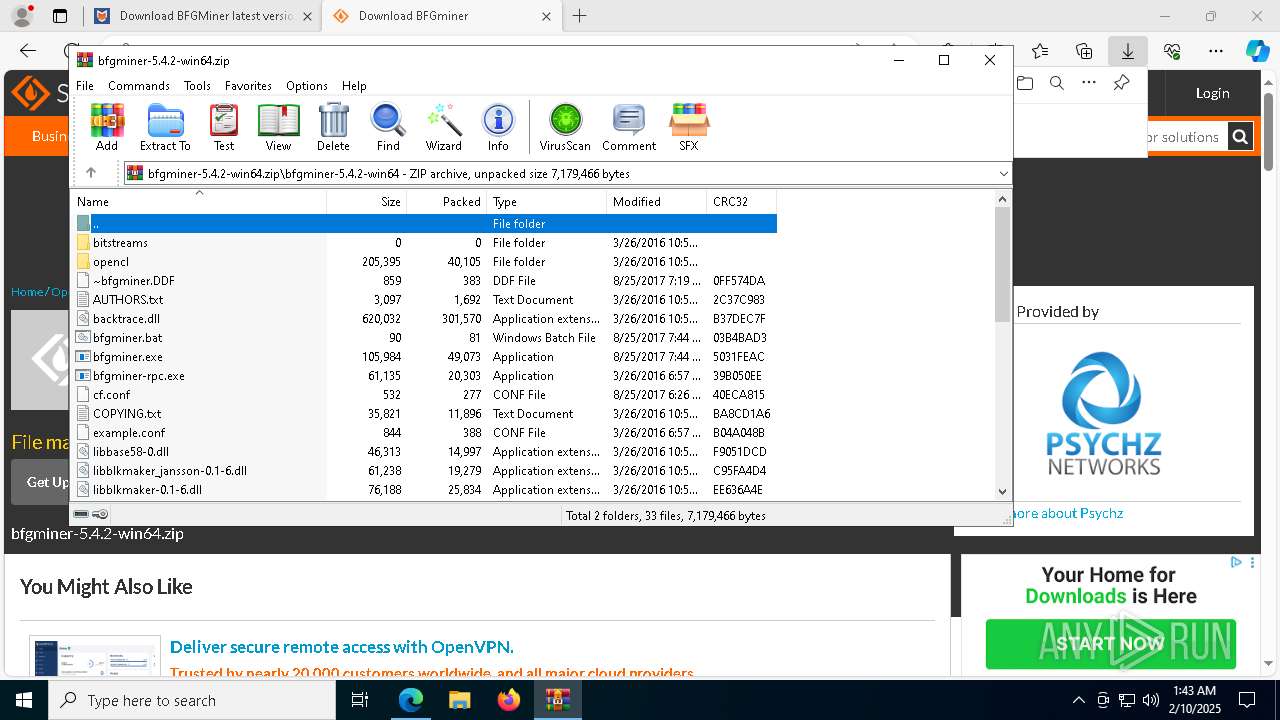The height and width of the screenshot is (720, 1280).
Task: Click the START NOW ad button
Action: pyautogui.click(x=1110, y=644)
